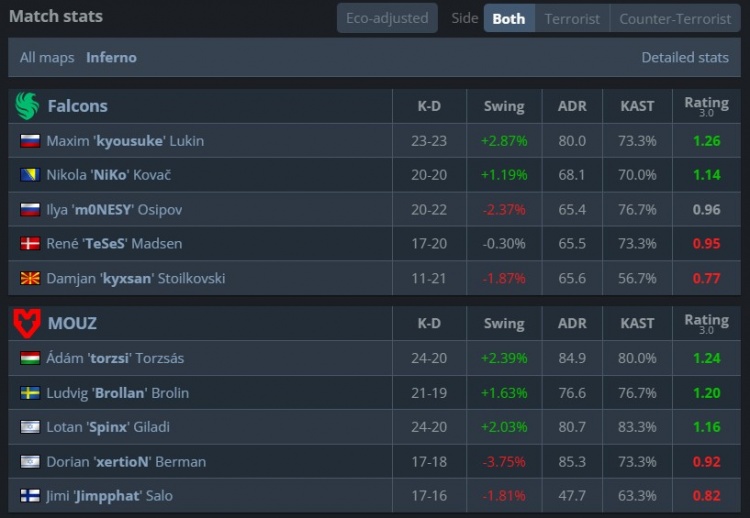The image size is (750, 518).
Task: Click the MOUZ heart logo icon
Action: point(27,323)
